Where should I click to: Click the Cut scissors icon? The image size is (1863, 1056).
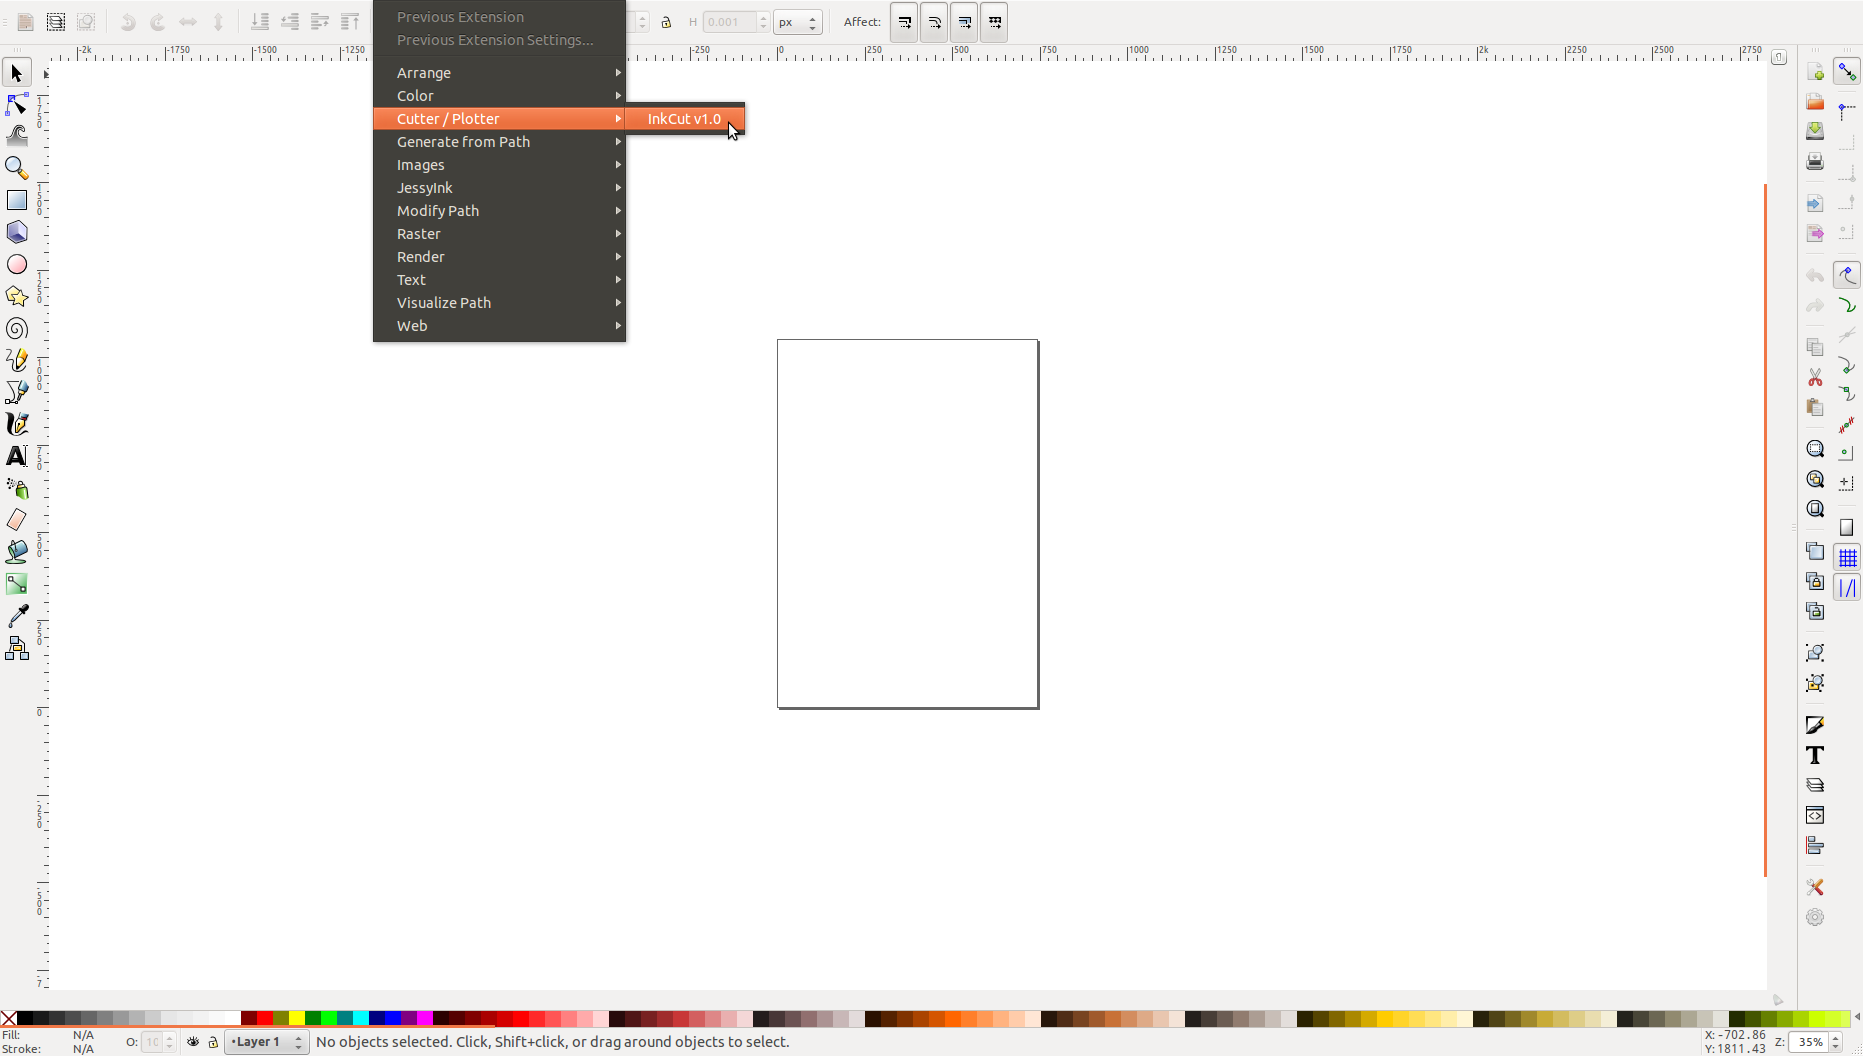pyautogui.click(x=1815, y=378)
